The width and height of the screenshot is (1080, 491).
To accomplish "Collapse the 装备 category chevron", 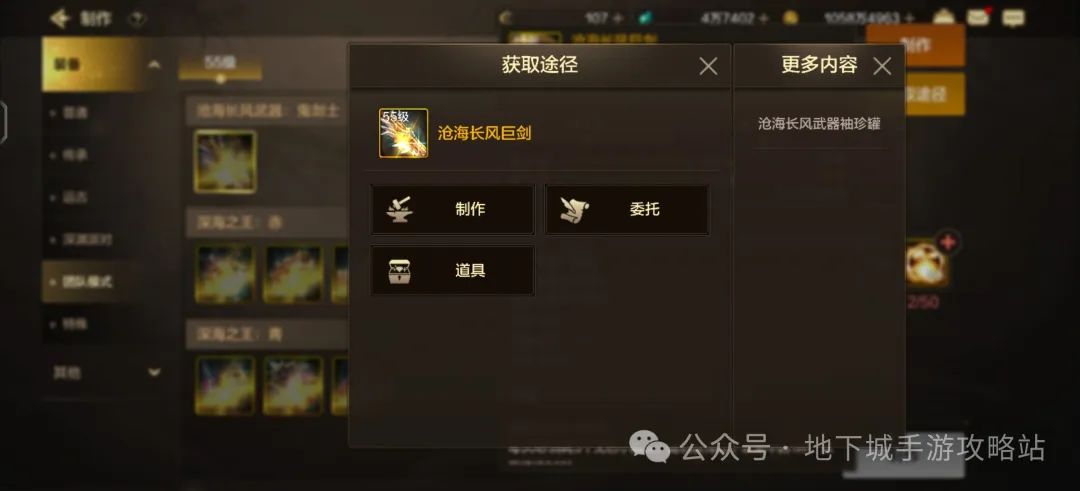I will pos(154,65).
